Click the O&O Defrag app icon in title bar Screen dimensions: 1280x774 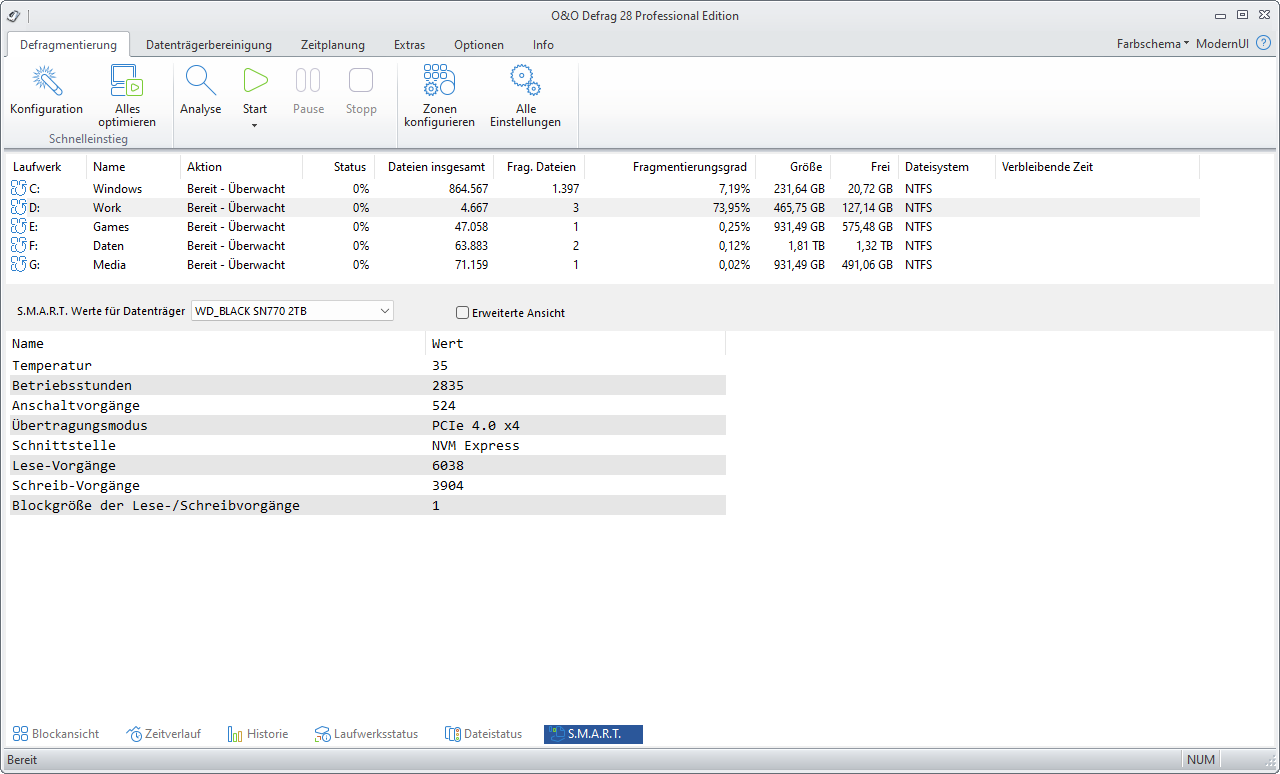14,15
